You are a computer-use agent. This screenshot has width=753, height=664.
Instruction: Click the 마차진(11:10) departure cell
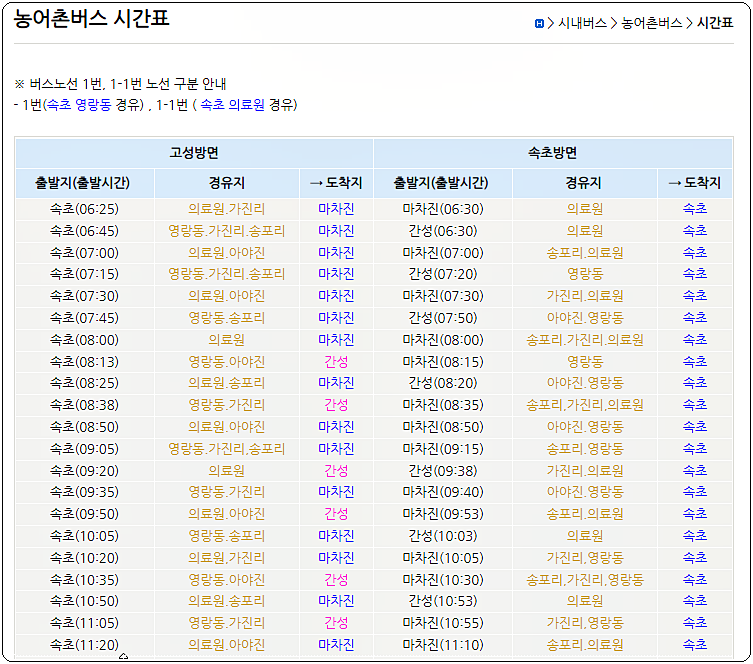point(443,645)
